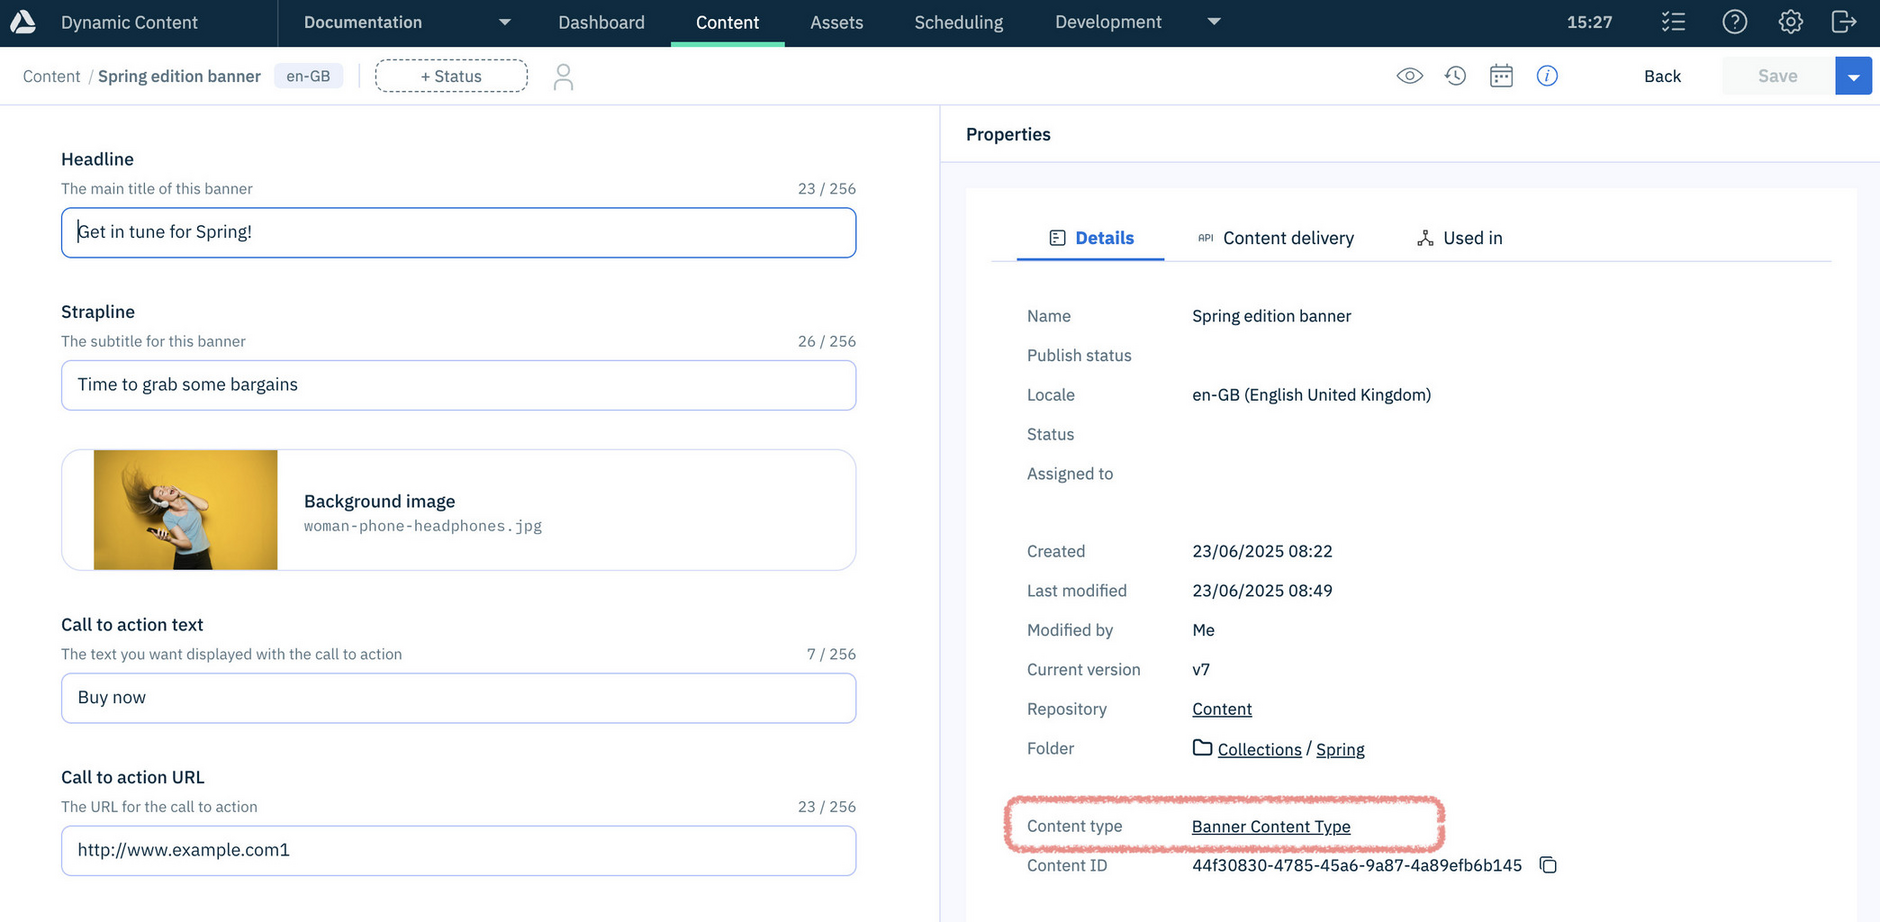Viewport: 1880px width, 922px height.
Task: Open the tasks checklist icon in header
Action: tap(1673, 21)
